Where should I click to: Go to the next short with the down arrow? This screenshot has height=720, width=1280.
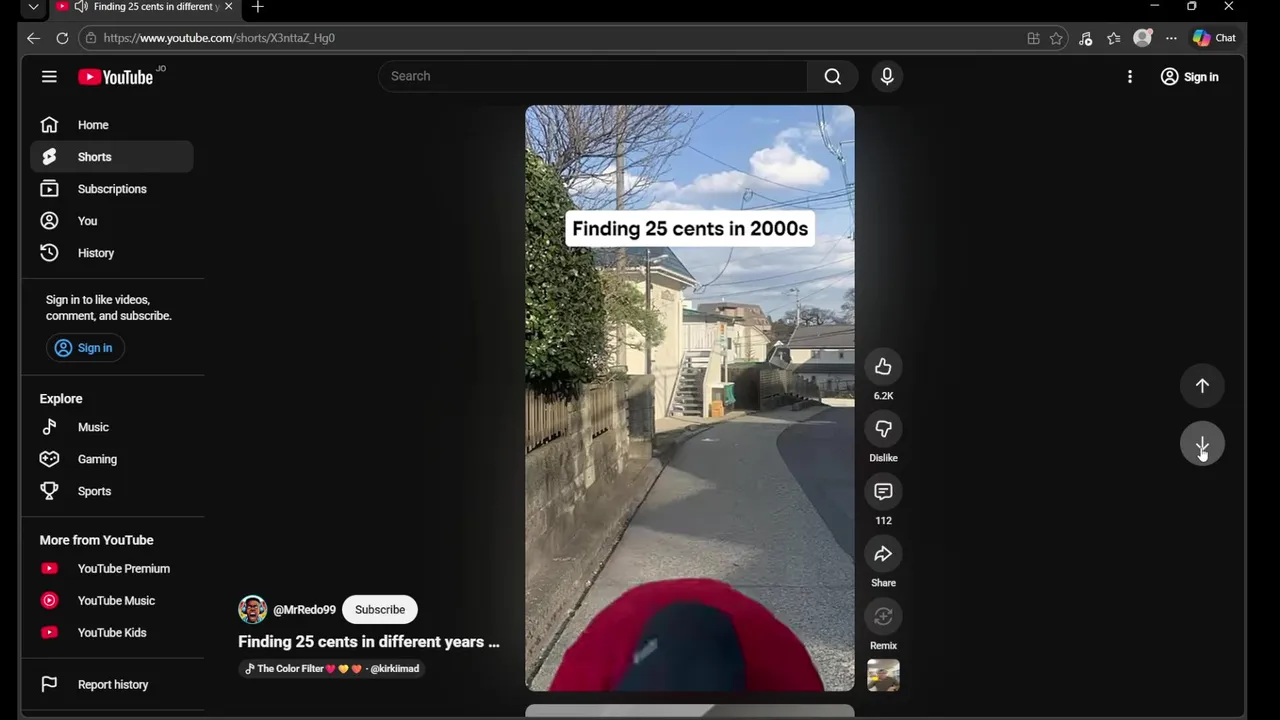pos(1202,445)
